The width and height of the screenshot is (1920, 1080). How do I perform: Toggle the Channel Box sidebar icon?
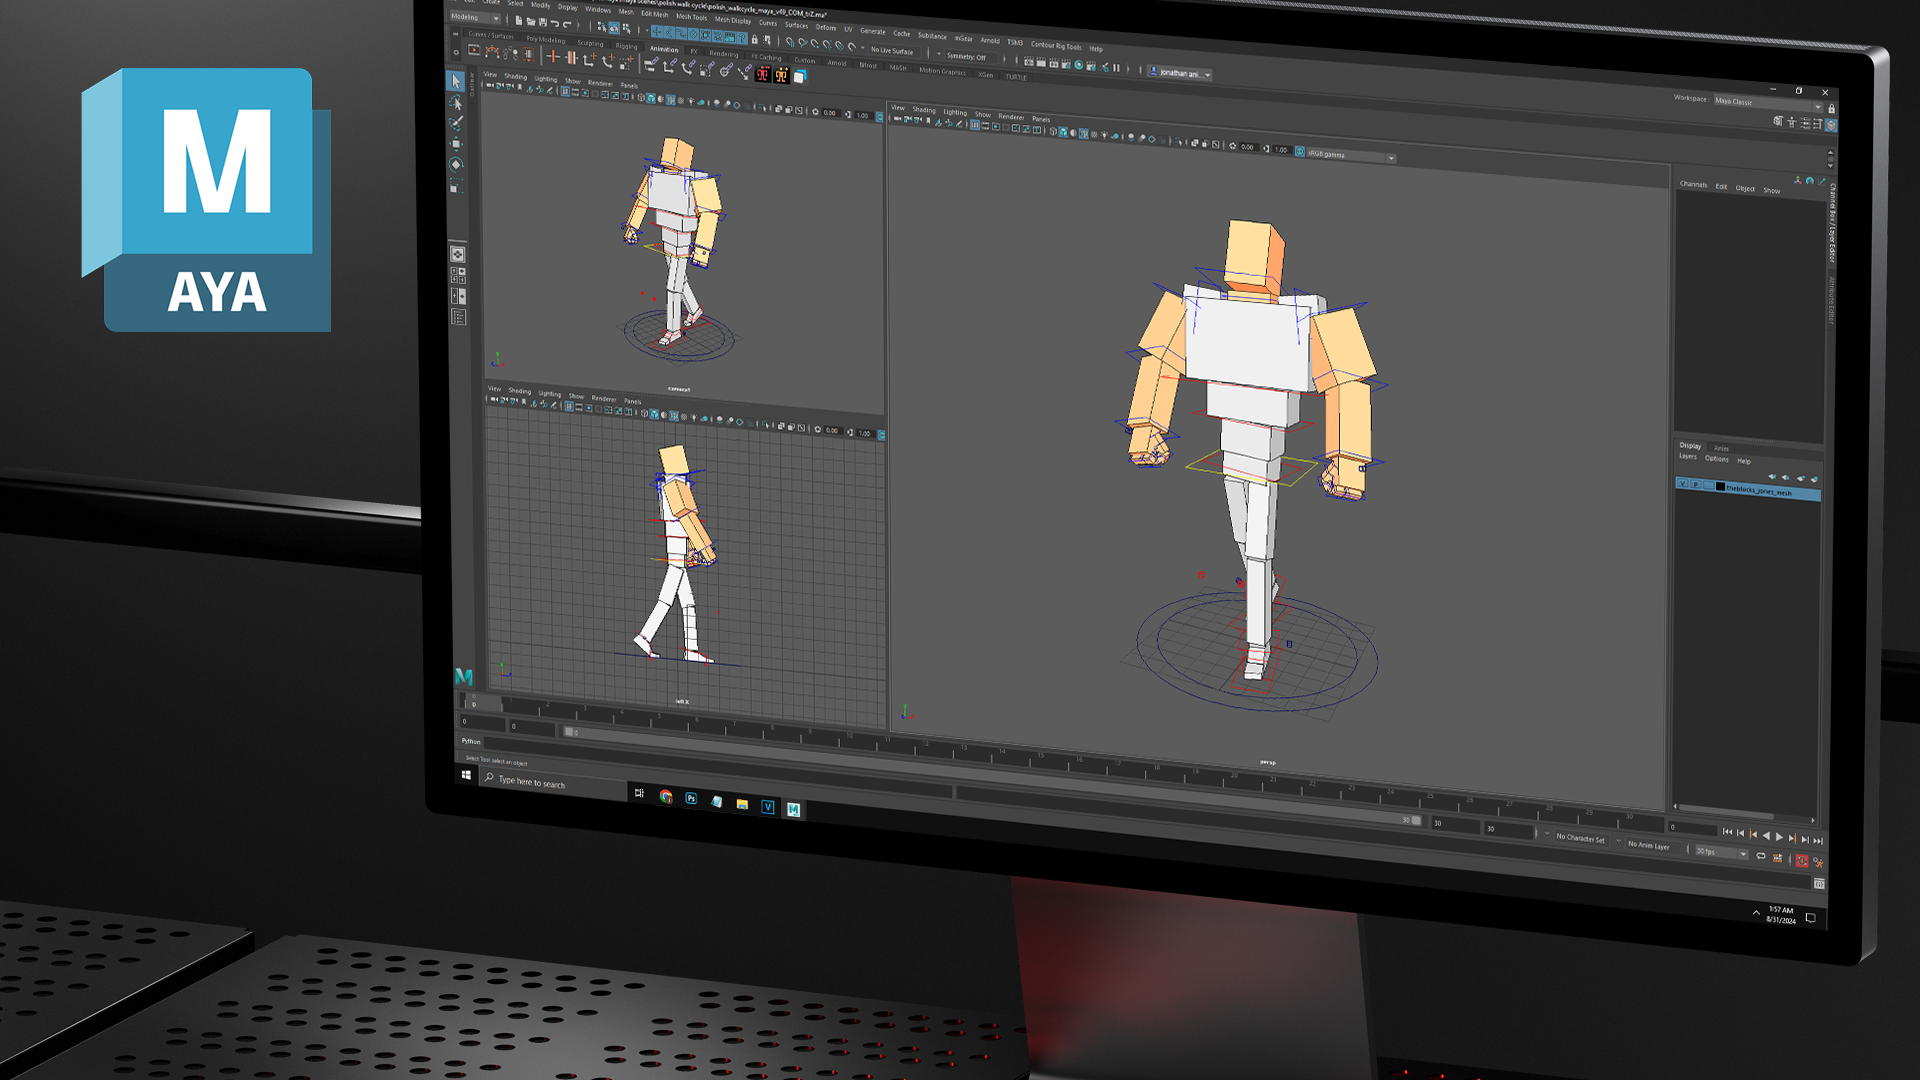pos(1831,125)
